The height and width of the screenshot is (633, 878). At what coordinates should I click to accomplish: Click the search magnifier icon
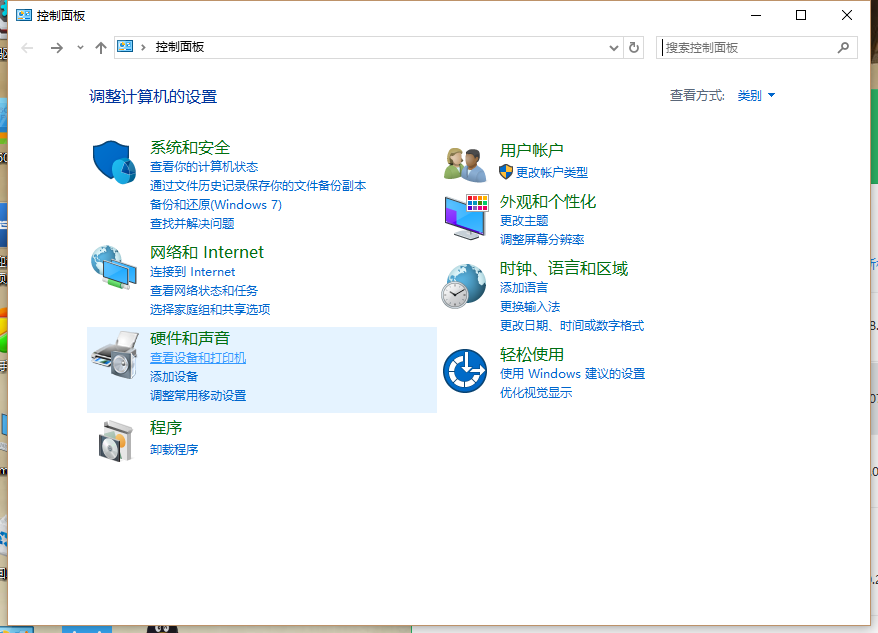click(843, 48)
